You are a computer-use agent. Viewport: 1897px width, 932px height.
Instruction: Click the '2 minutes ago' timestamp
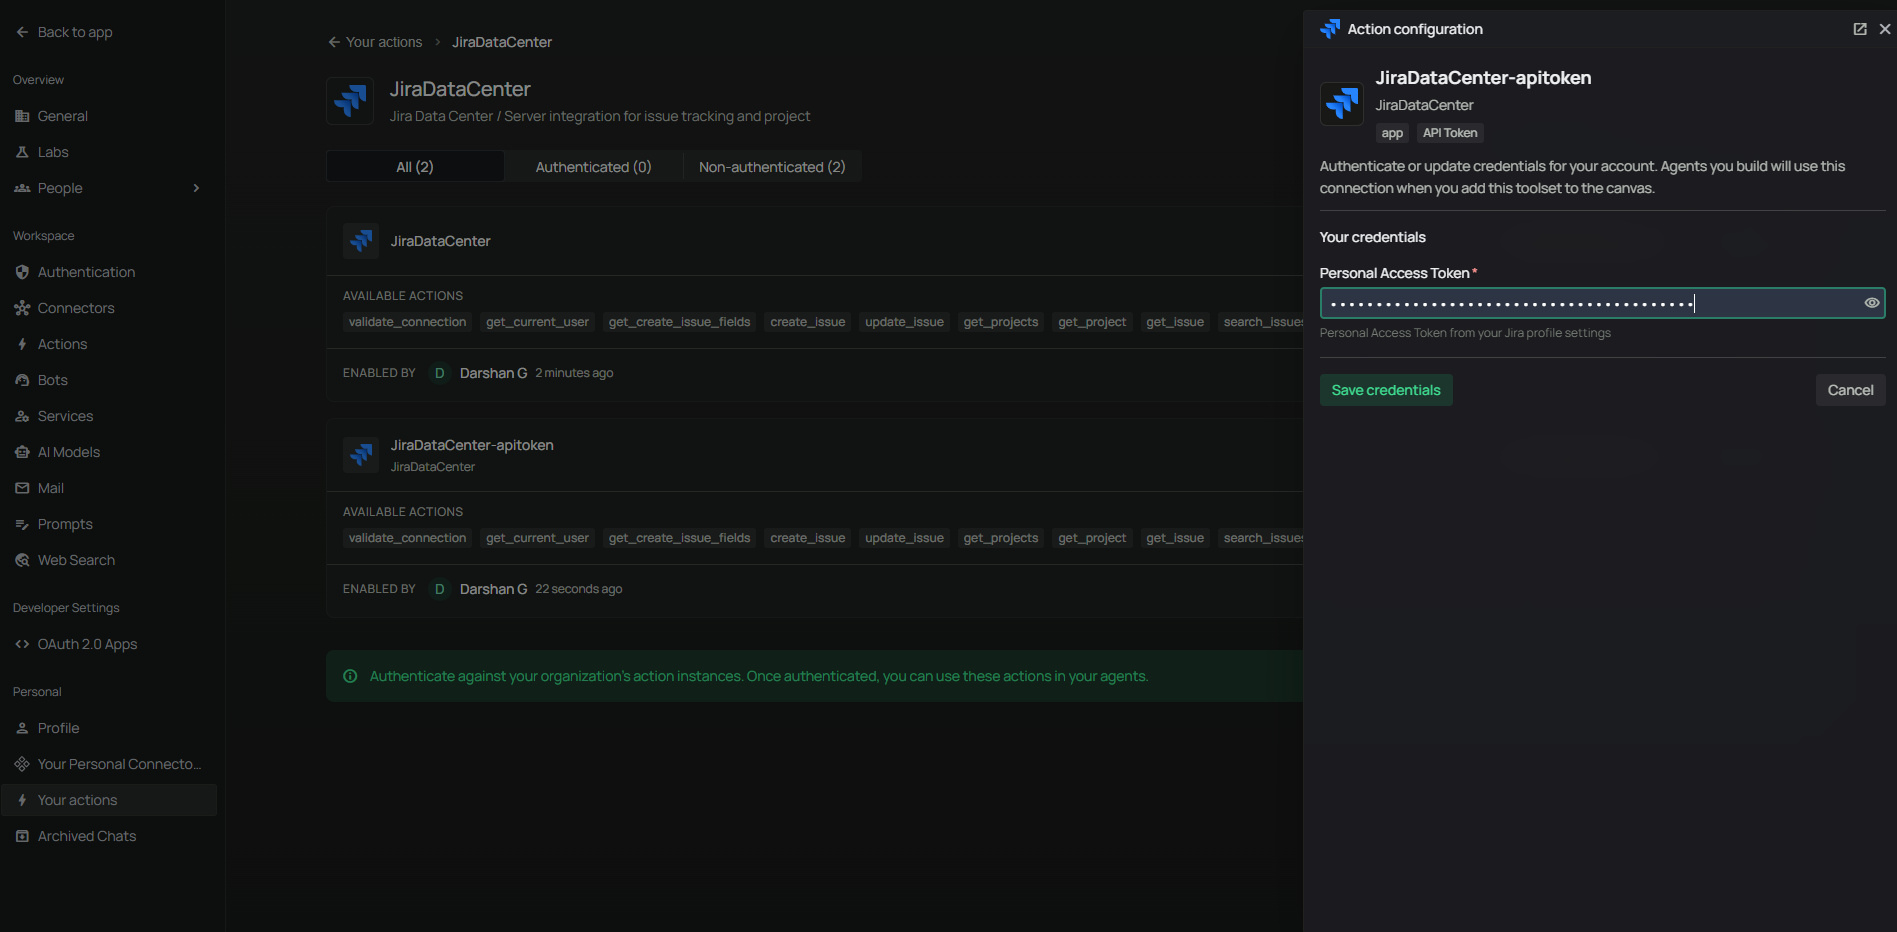pyautogui.click(x=574, y=373)
